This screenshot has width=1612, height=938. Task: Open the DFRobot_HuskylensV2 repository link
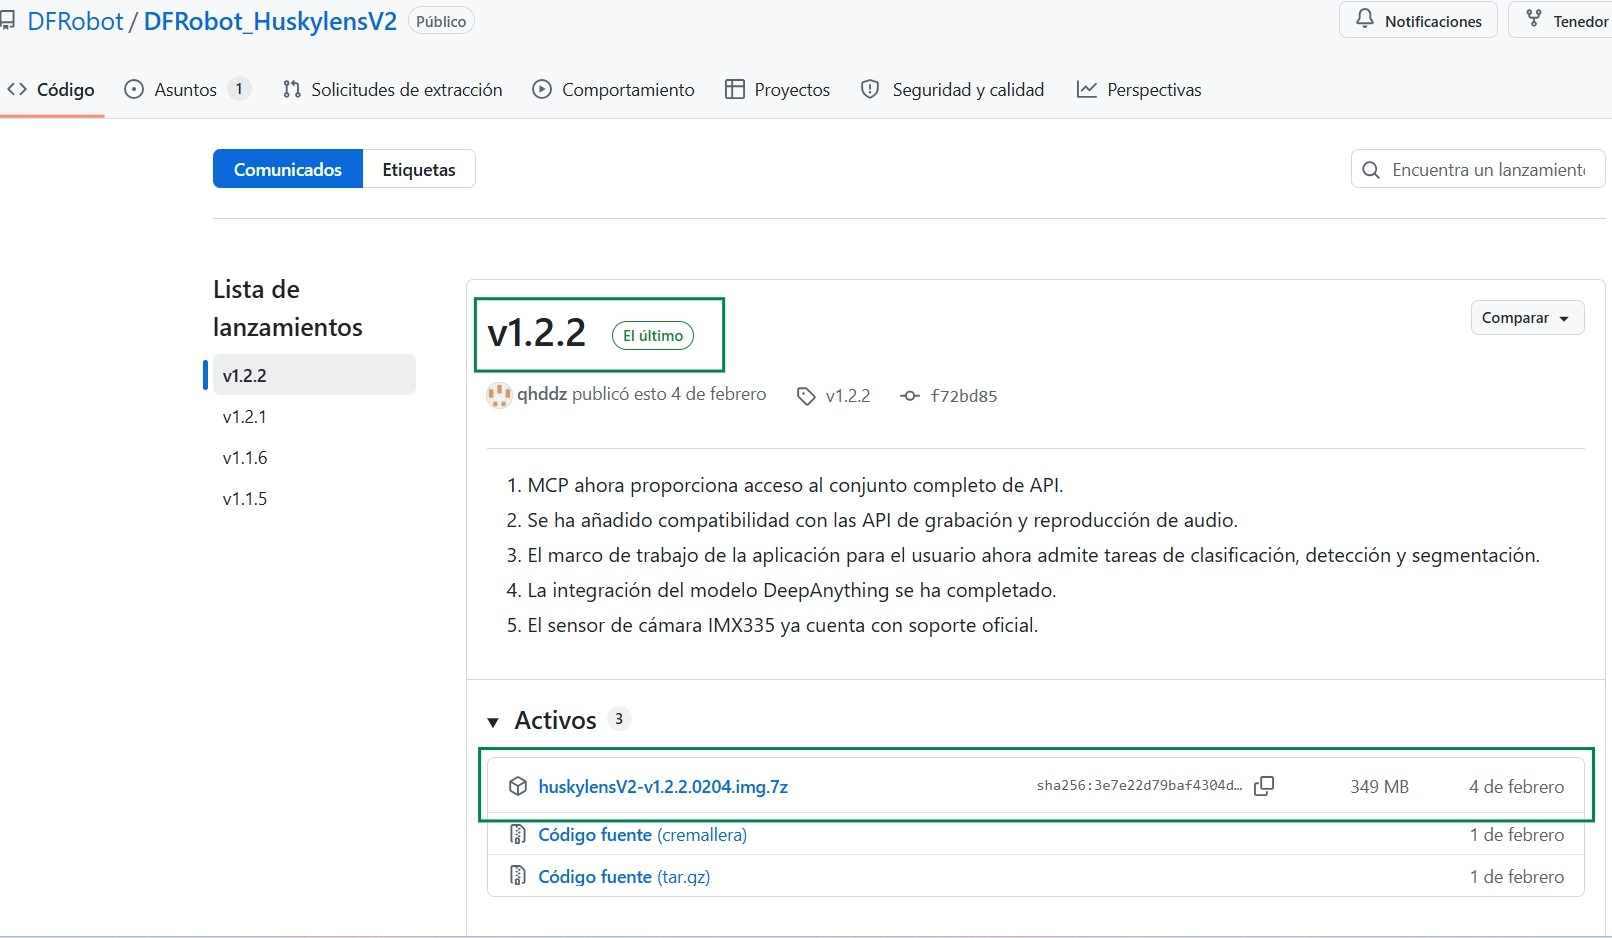(270, 22)
